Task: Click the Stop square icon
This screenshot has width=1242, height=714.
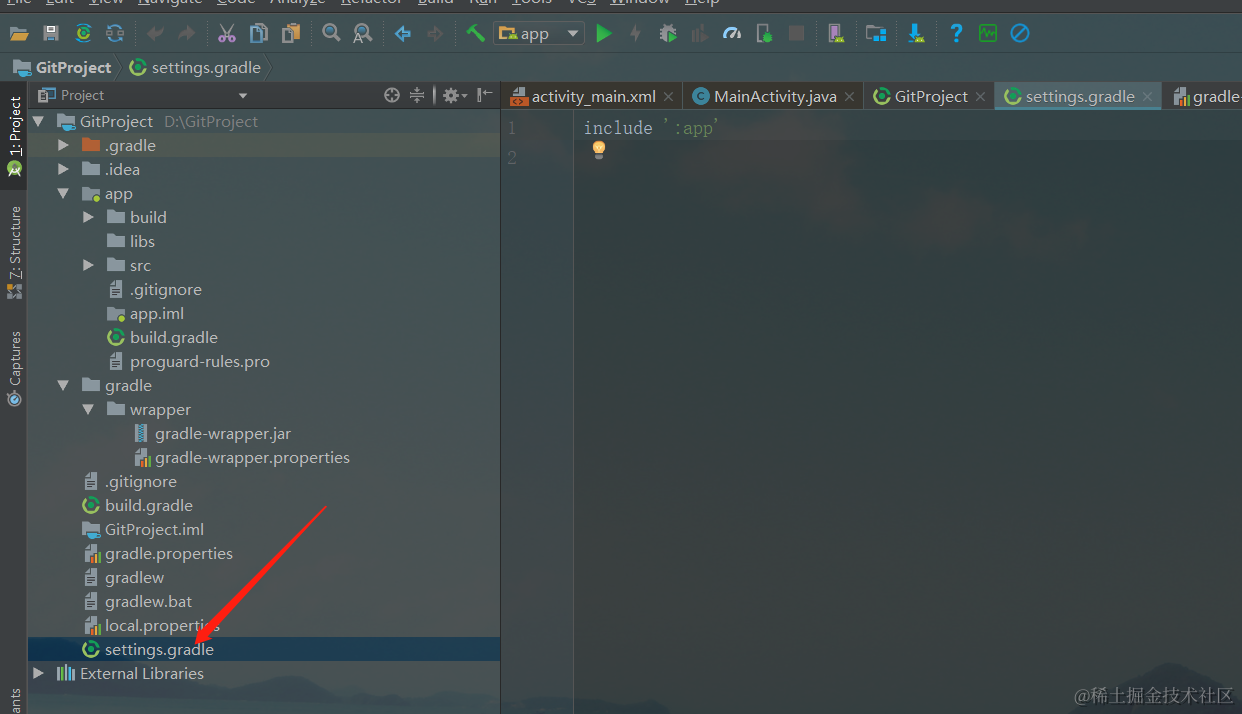Action: pyautogui.click(x=796, y=34)
